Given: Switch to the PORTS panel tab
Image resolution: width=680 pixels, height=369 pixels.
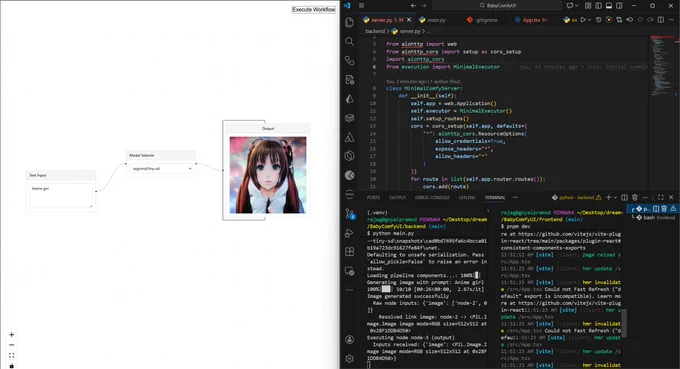Looking at the screenshot, I should tap(373, 198).
